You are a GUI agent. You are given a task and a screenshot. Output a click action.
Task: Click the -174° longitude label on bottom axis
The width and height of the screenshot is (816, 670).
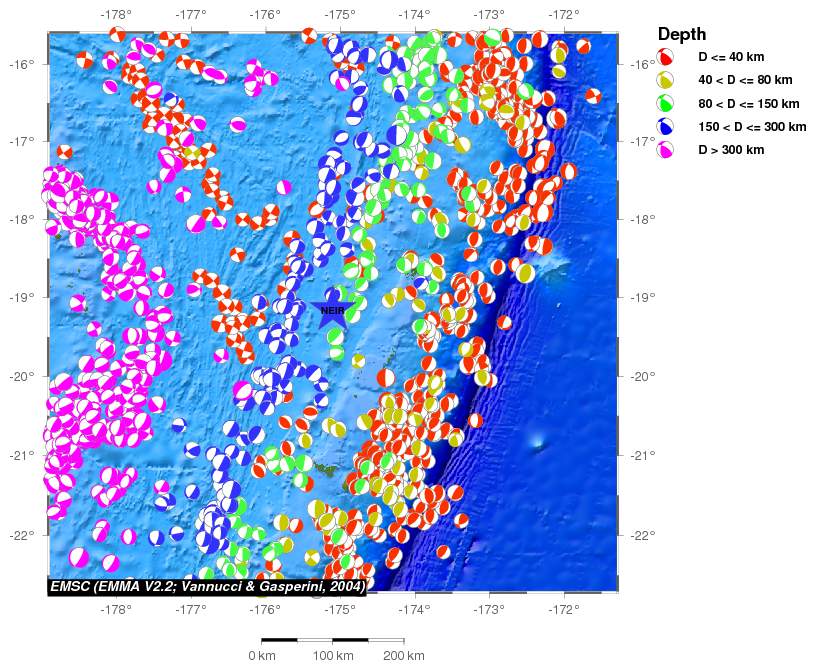point(415,609)
